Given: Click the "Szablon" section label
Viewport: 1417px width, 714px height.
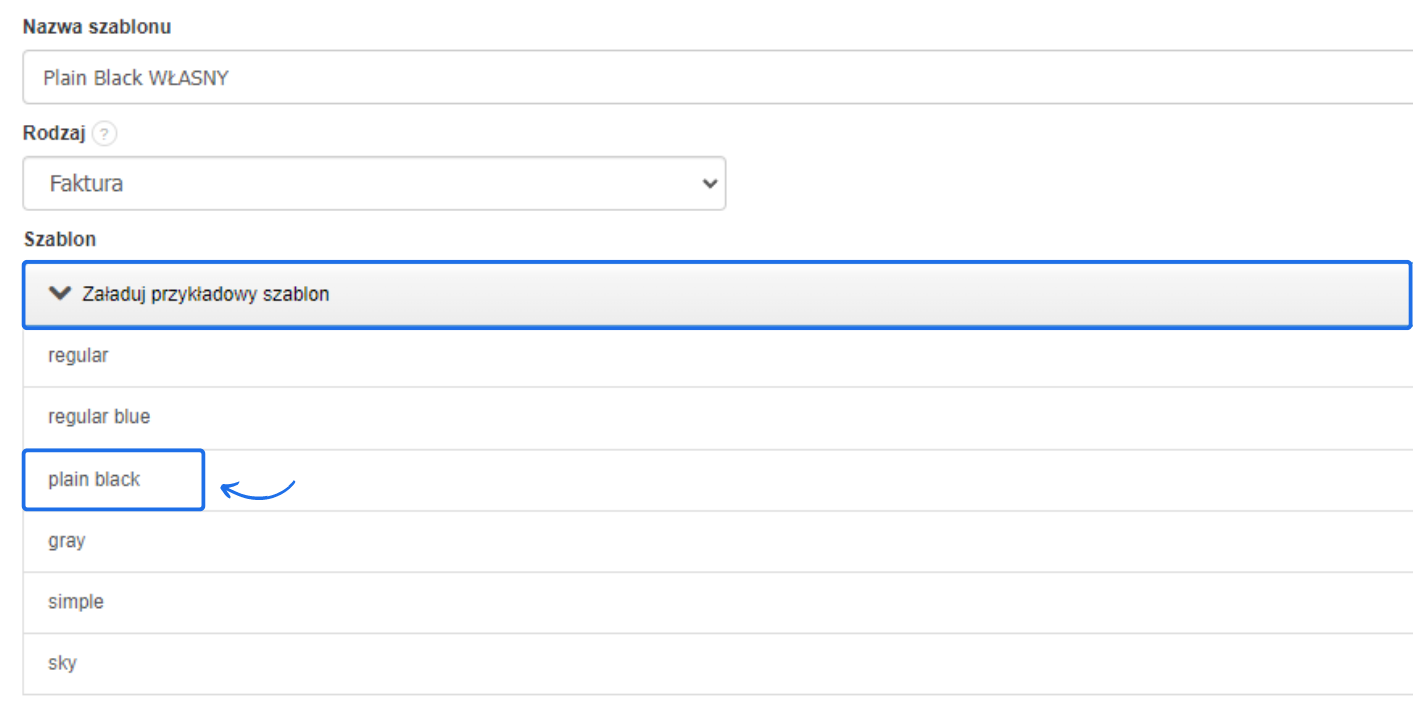Looking at the screenshot, I should coord(60,240).
